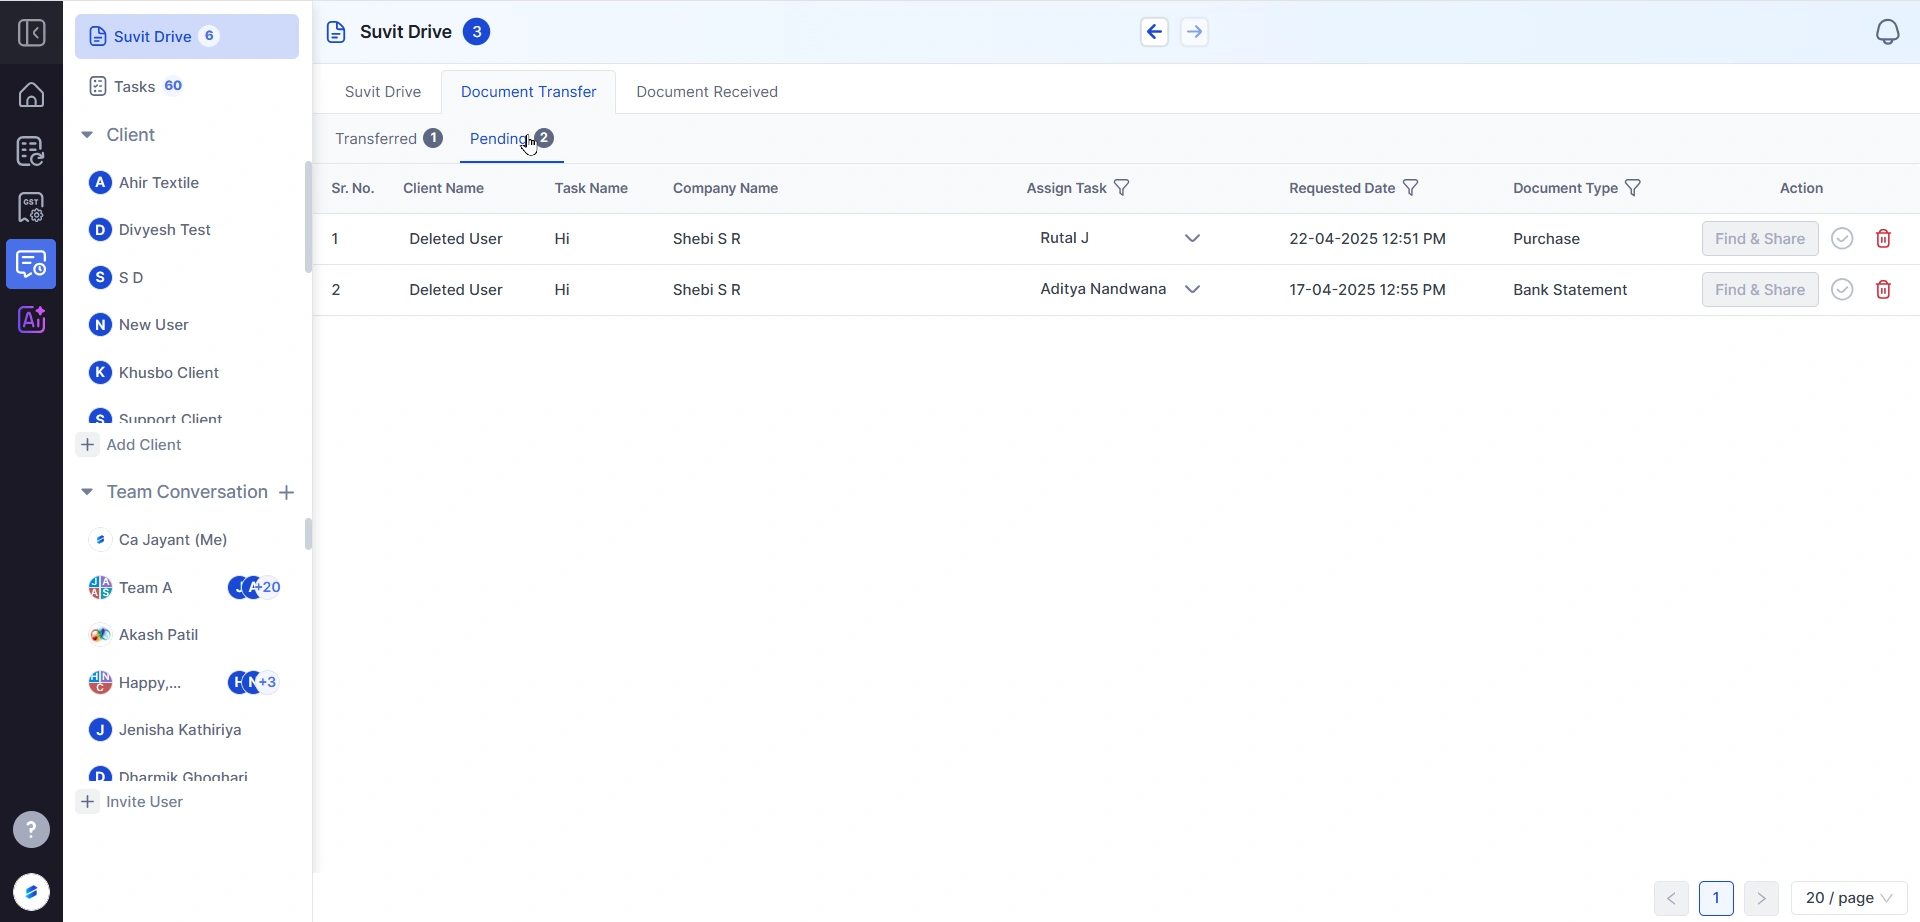The image size is (1920, 922).
Task: Go forward using the right arrow button
Action: [1194, 32]
